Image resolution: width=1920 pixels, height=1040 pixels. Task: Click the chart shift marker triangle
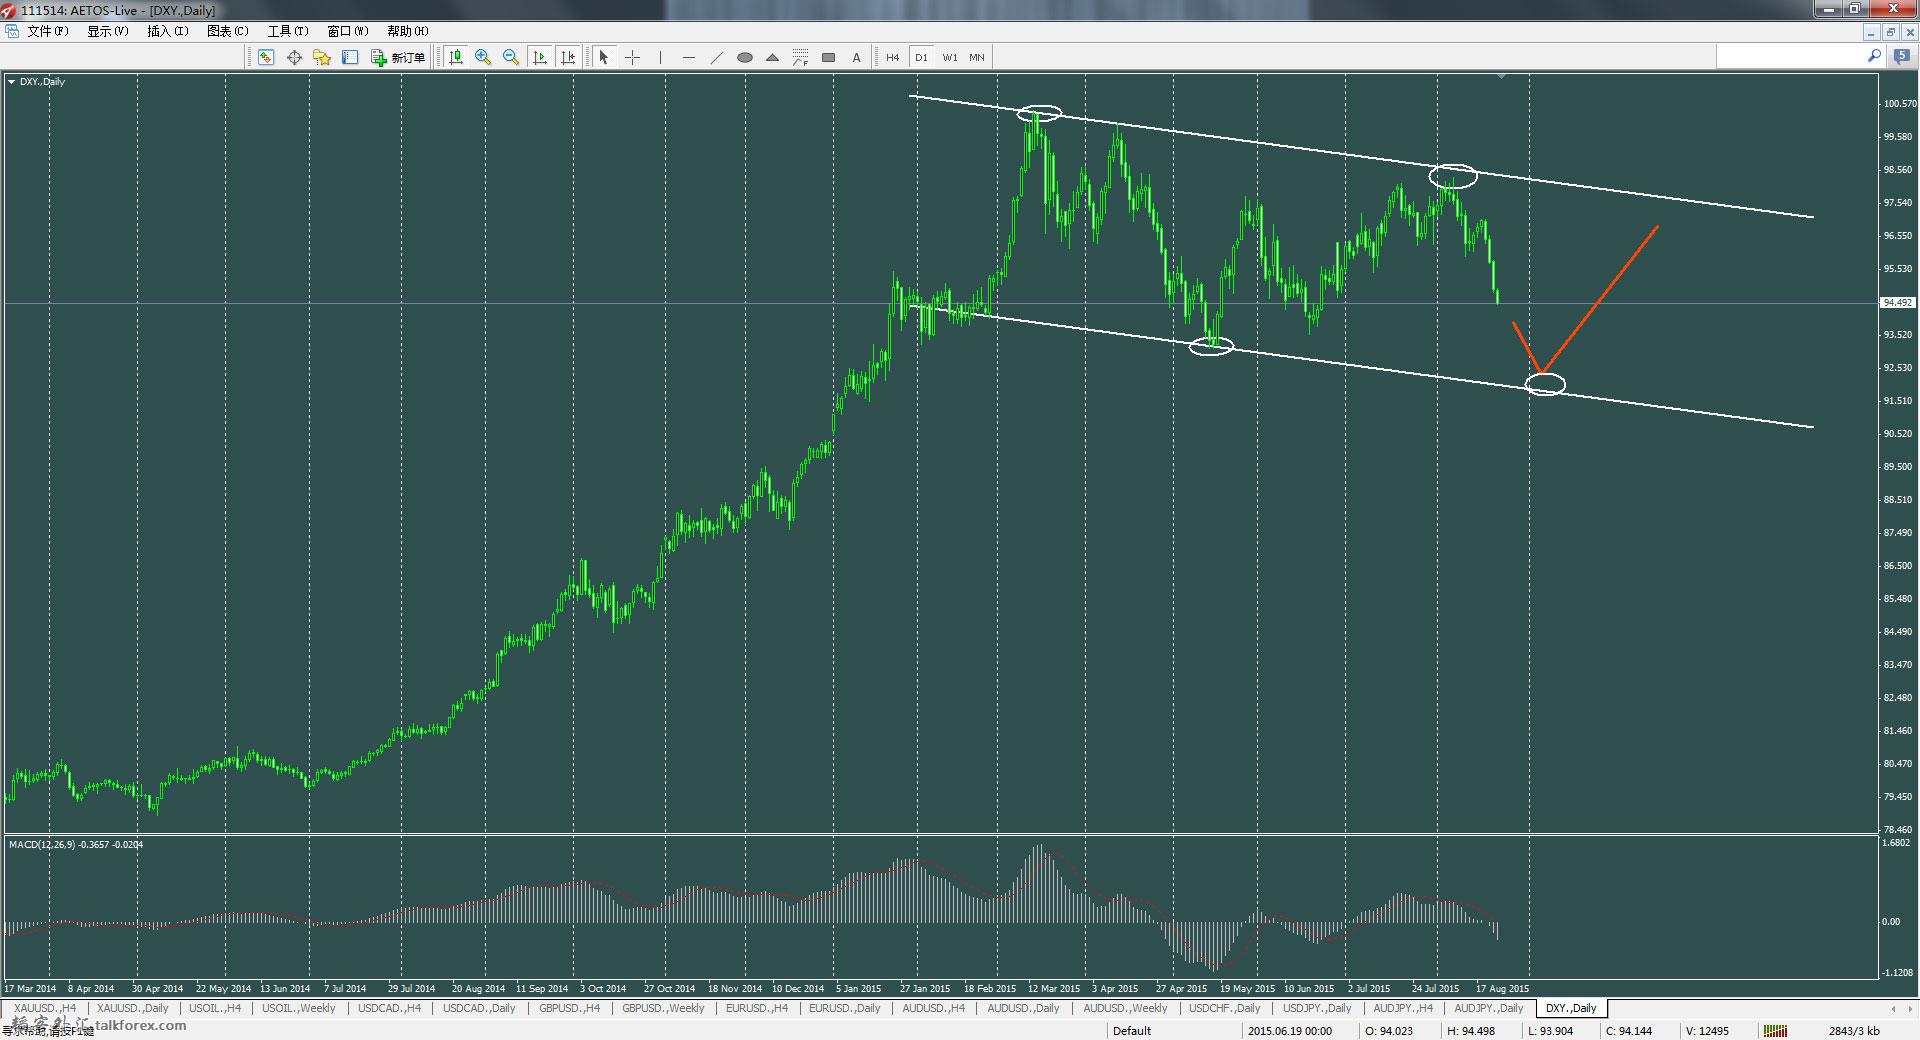1501,76
